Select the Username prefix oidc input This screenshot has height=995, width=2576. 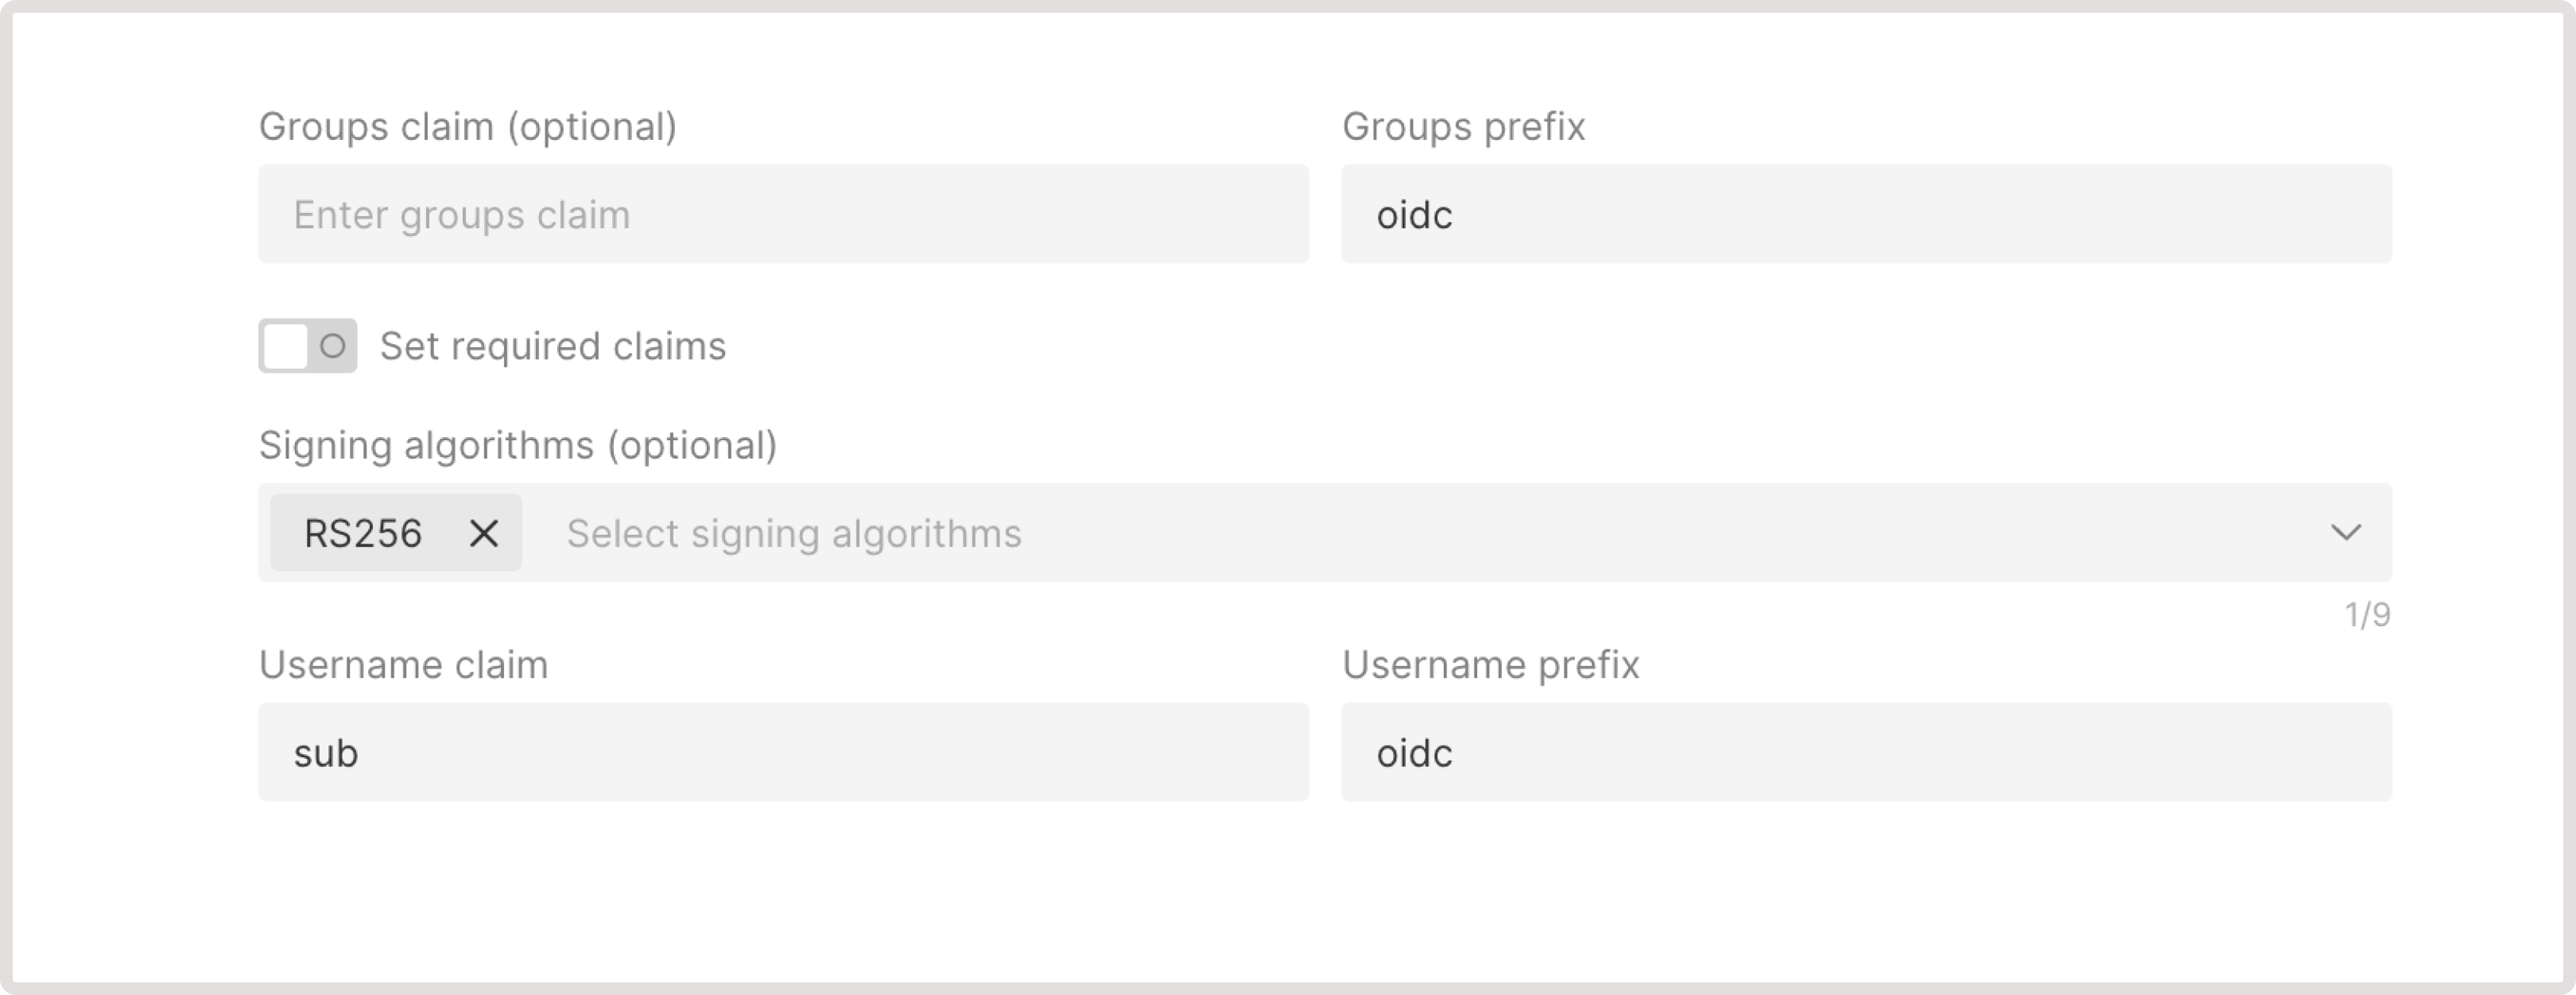1866,753
